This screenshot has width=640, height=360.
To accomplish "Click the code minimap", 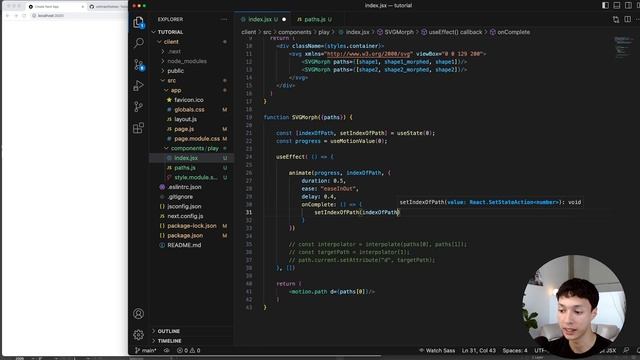I will pyautogui.click(x=623, y=47).
